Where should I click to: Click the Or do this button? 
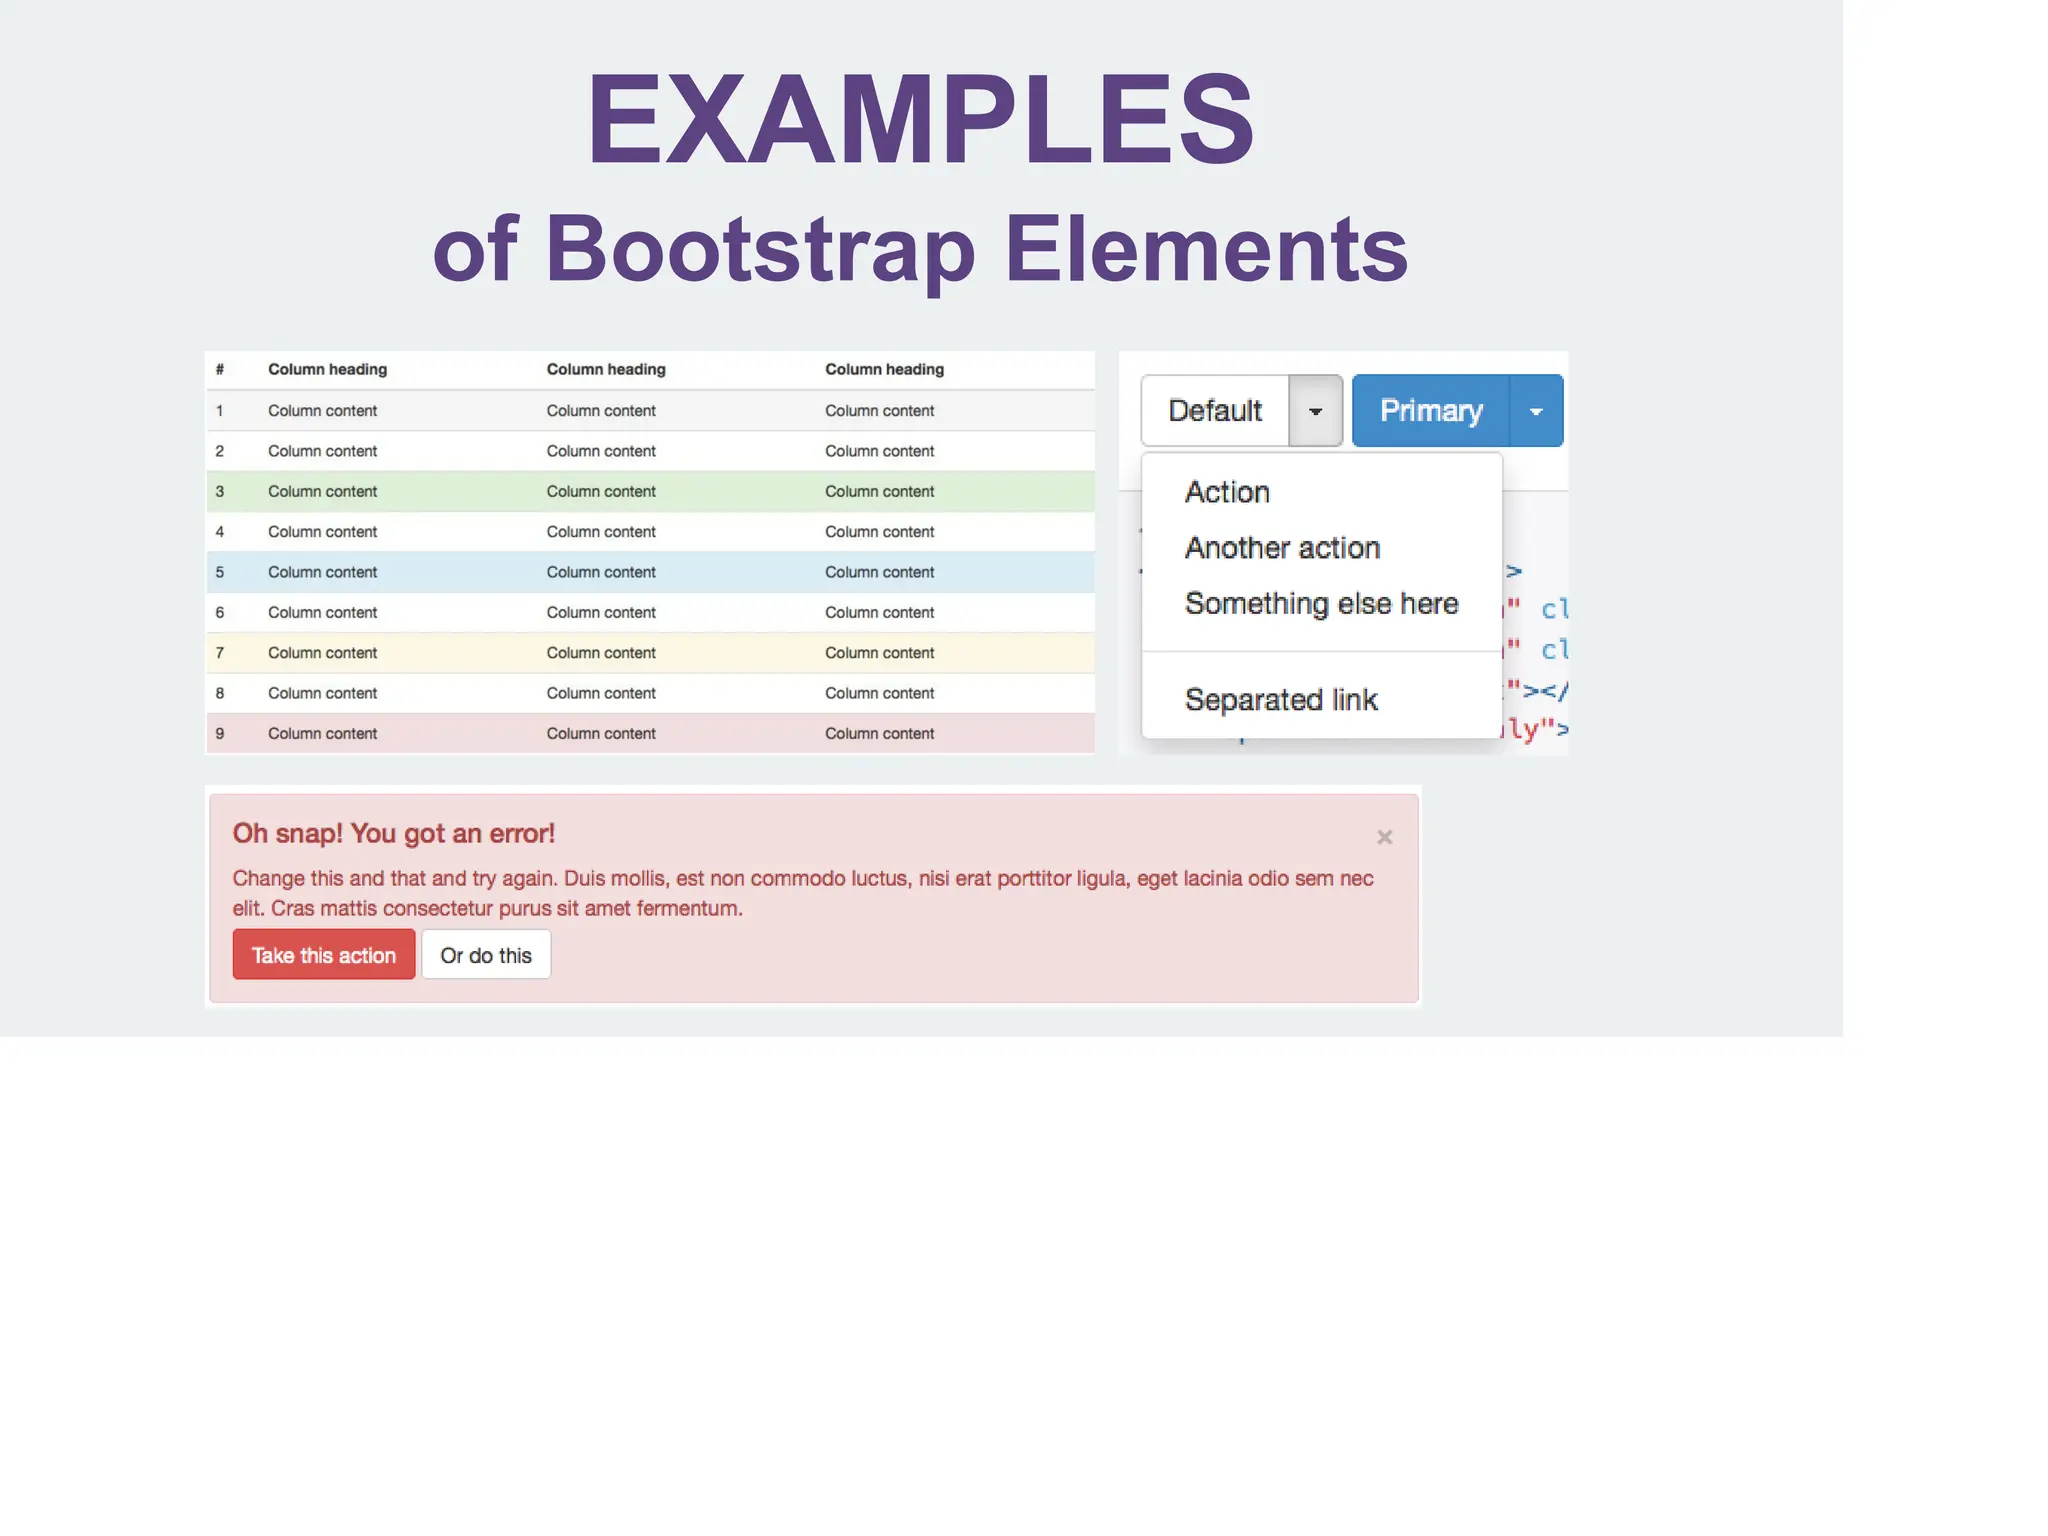[486, 955]
